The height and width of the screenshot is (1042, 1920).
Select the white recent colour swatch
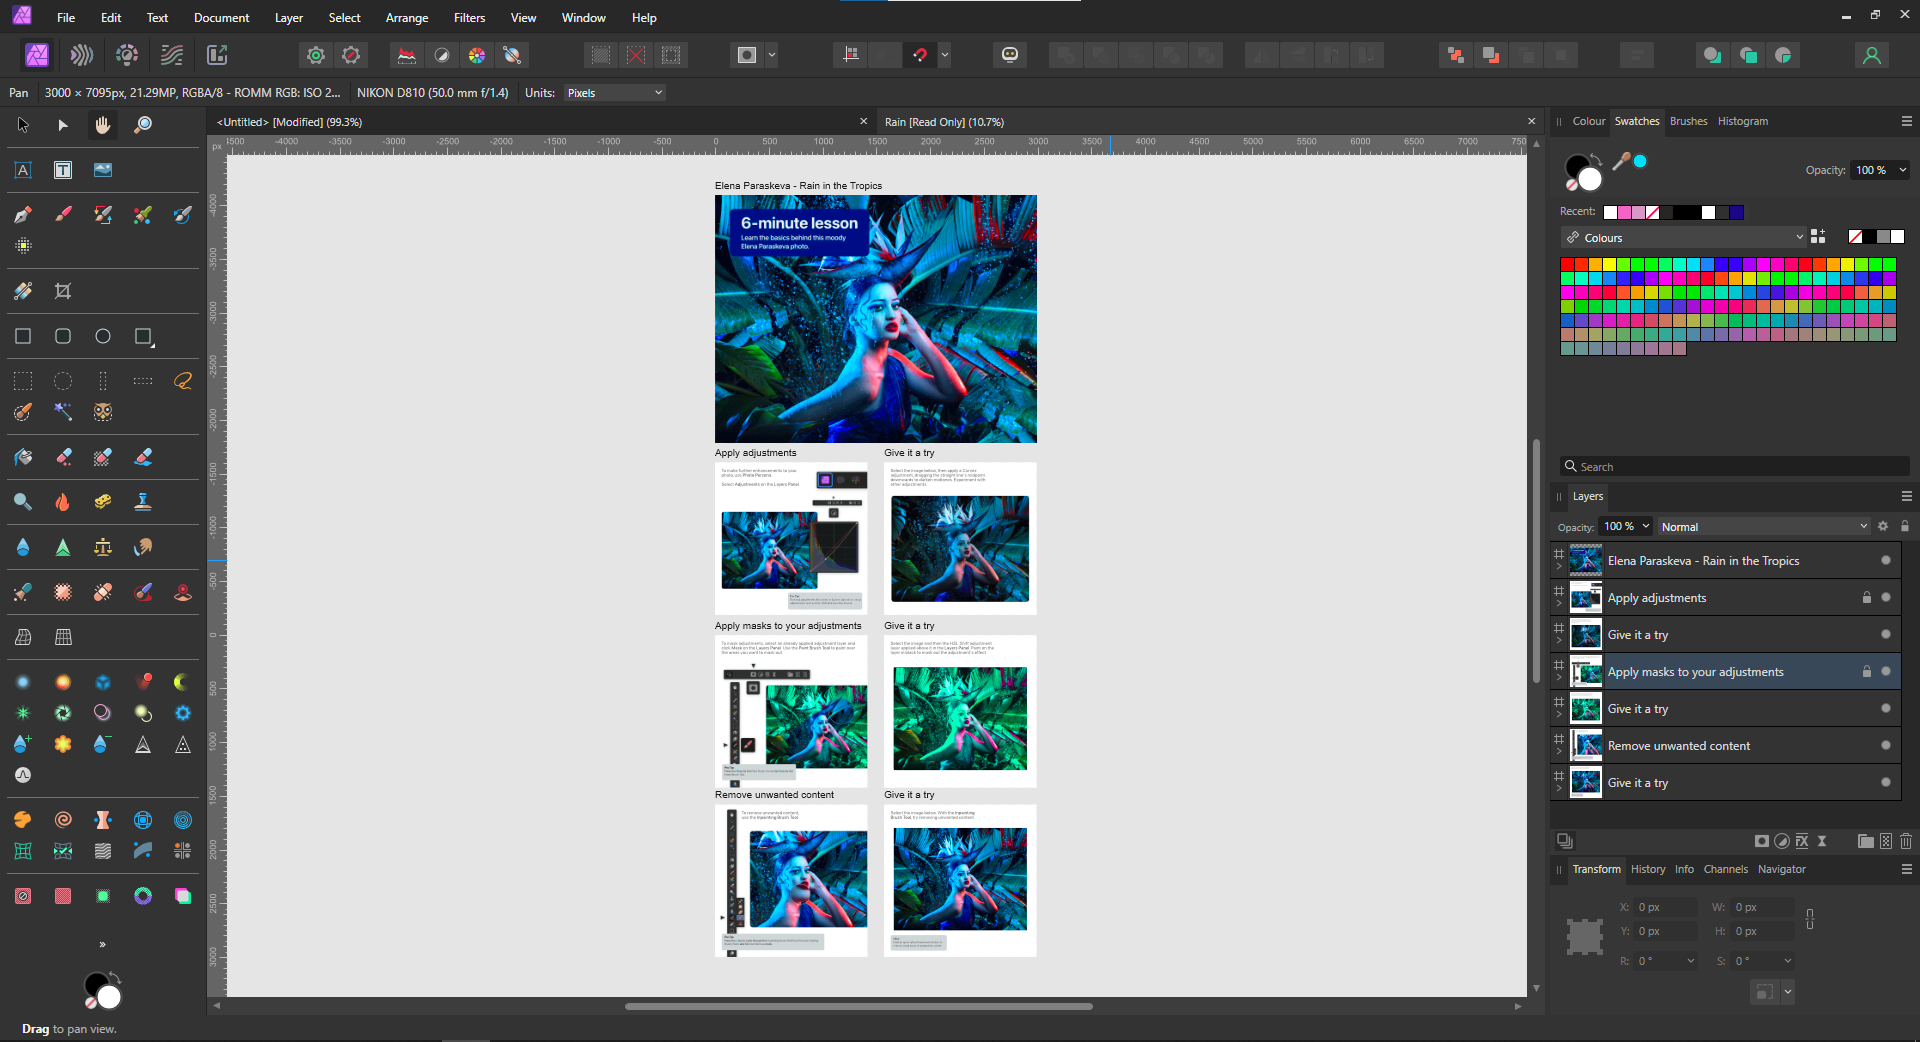(1610, 212)
